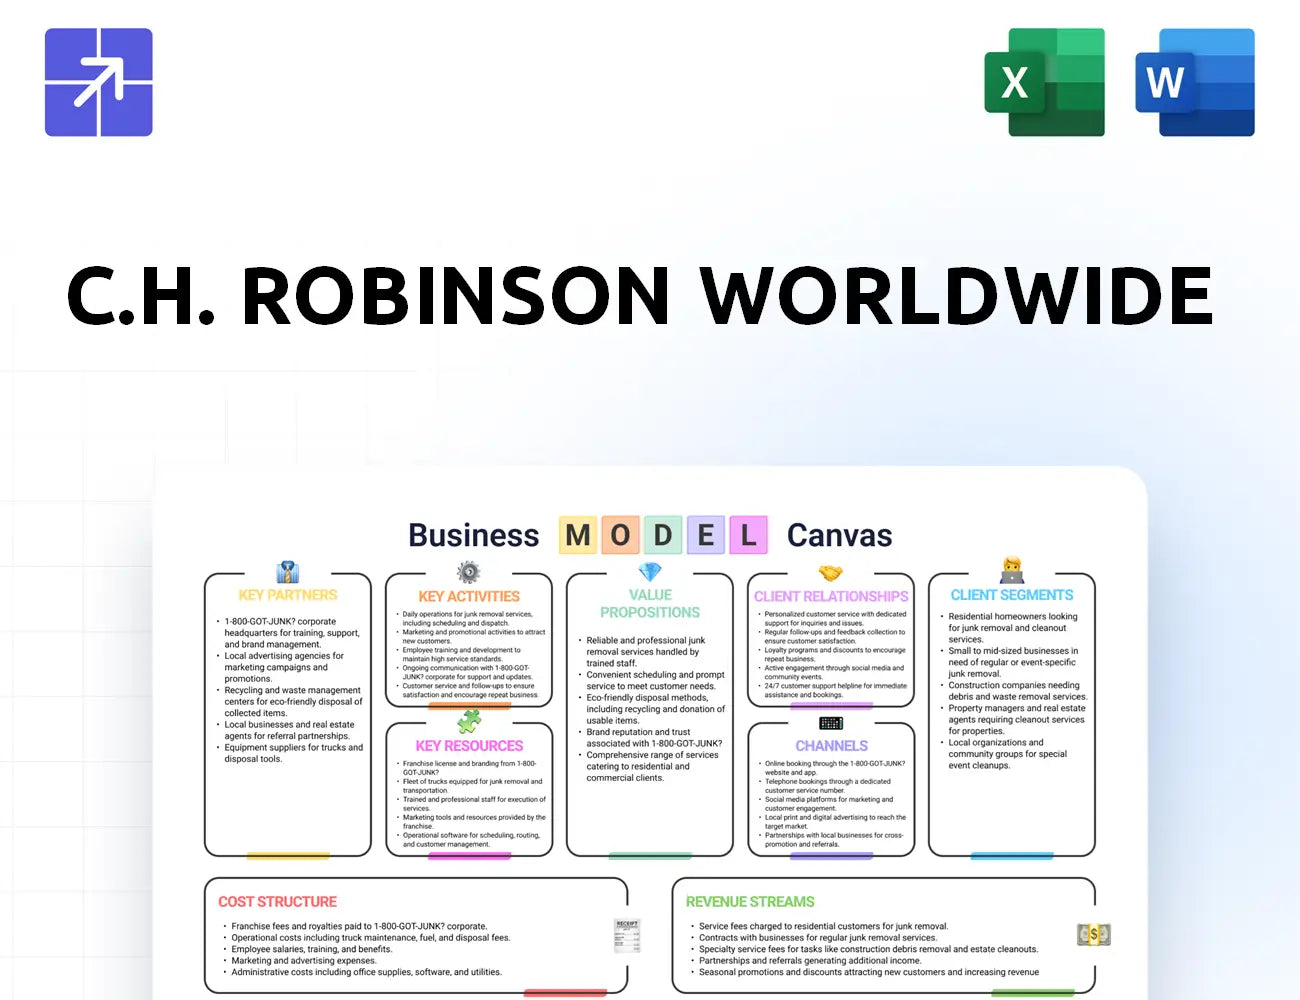Click the KEY PARTNERS heading
Image resolution: width=1300 pixels, height=1000 pixels.
[288, 595]
